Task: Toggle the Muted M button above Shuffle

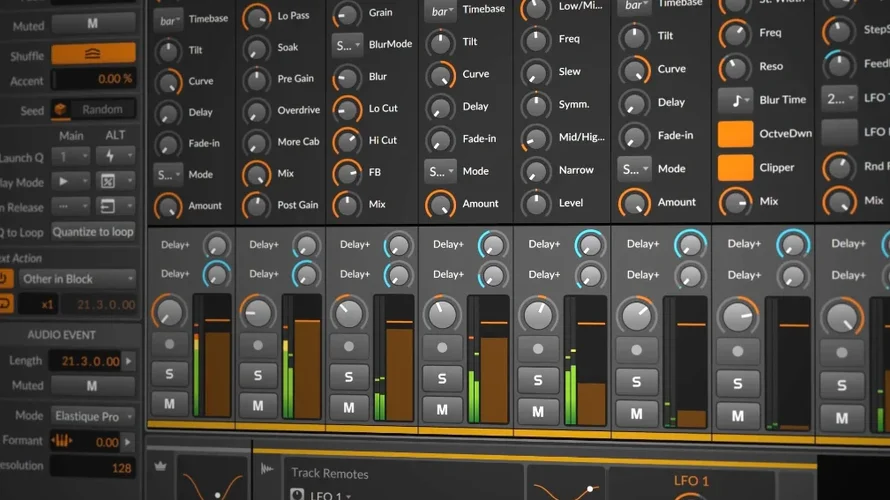Action: pos(93,24)
